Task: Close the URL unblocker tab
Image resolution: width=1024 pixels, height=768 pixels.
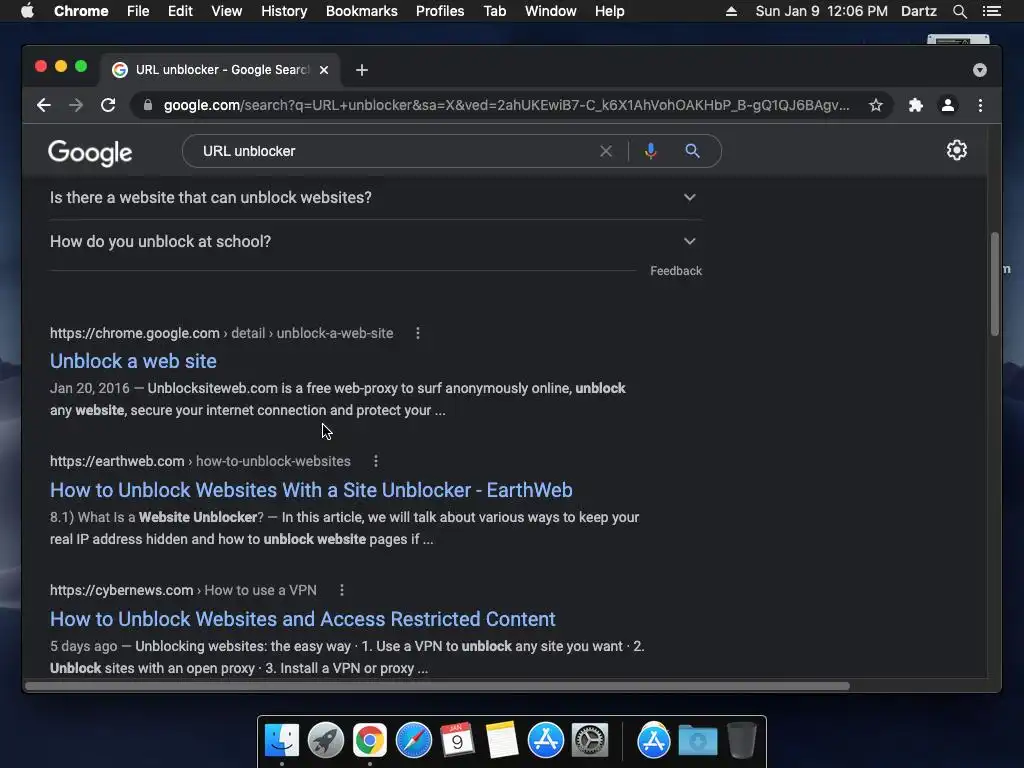Action: point(324,70)
